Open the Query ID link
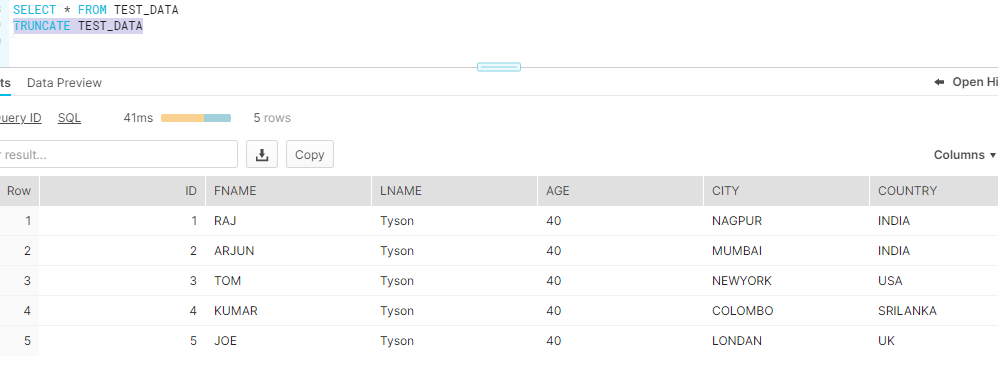The height and width of the screenshot is (378, 998). click(x=20, y=118)
